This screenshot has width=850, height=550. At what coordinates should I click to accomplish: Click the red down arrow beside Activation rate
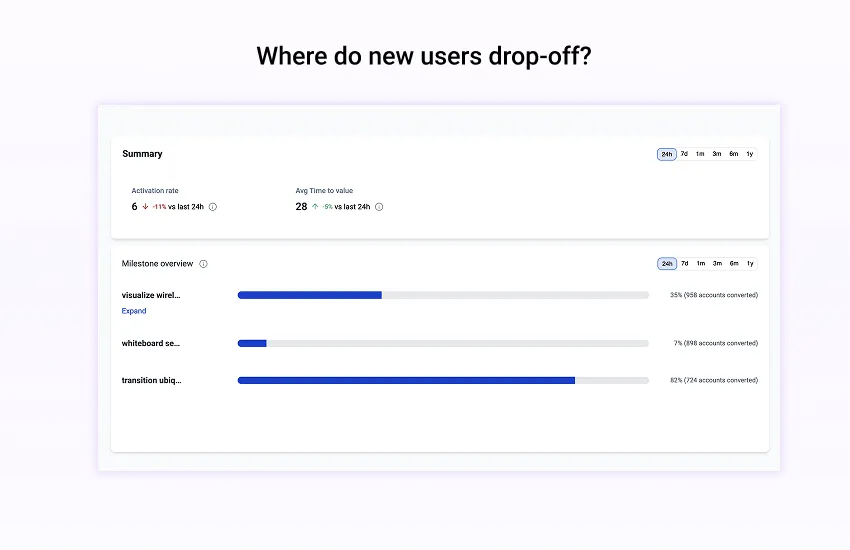[145, 206]
